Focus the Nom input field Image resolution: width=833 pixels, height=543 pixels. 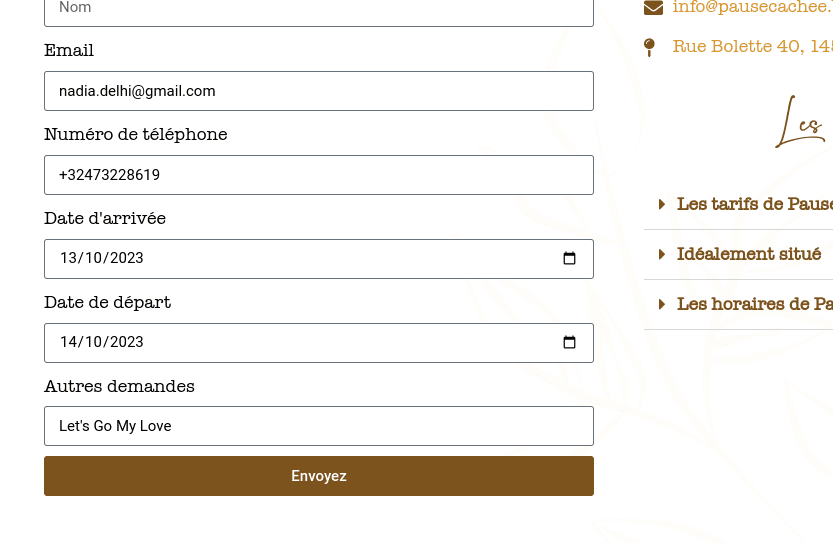[x=319, y=10]
